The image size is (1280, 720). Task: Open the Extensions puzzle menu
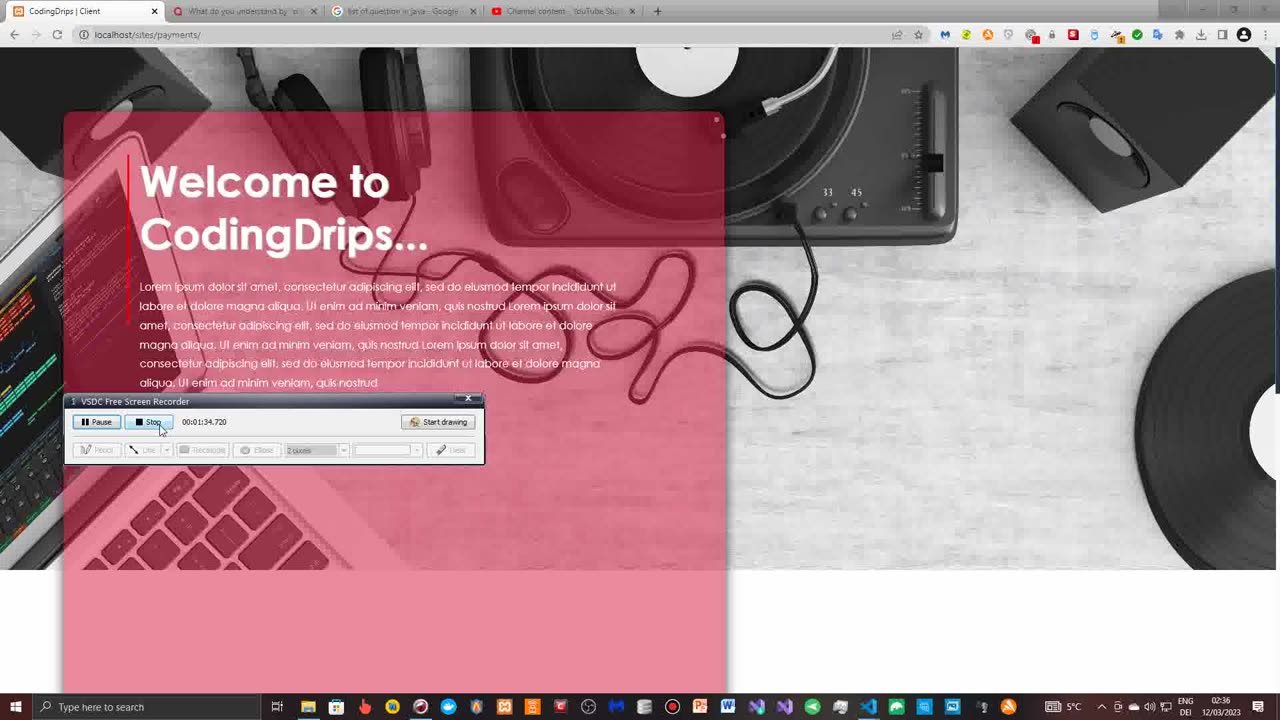[1180, 35]
